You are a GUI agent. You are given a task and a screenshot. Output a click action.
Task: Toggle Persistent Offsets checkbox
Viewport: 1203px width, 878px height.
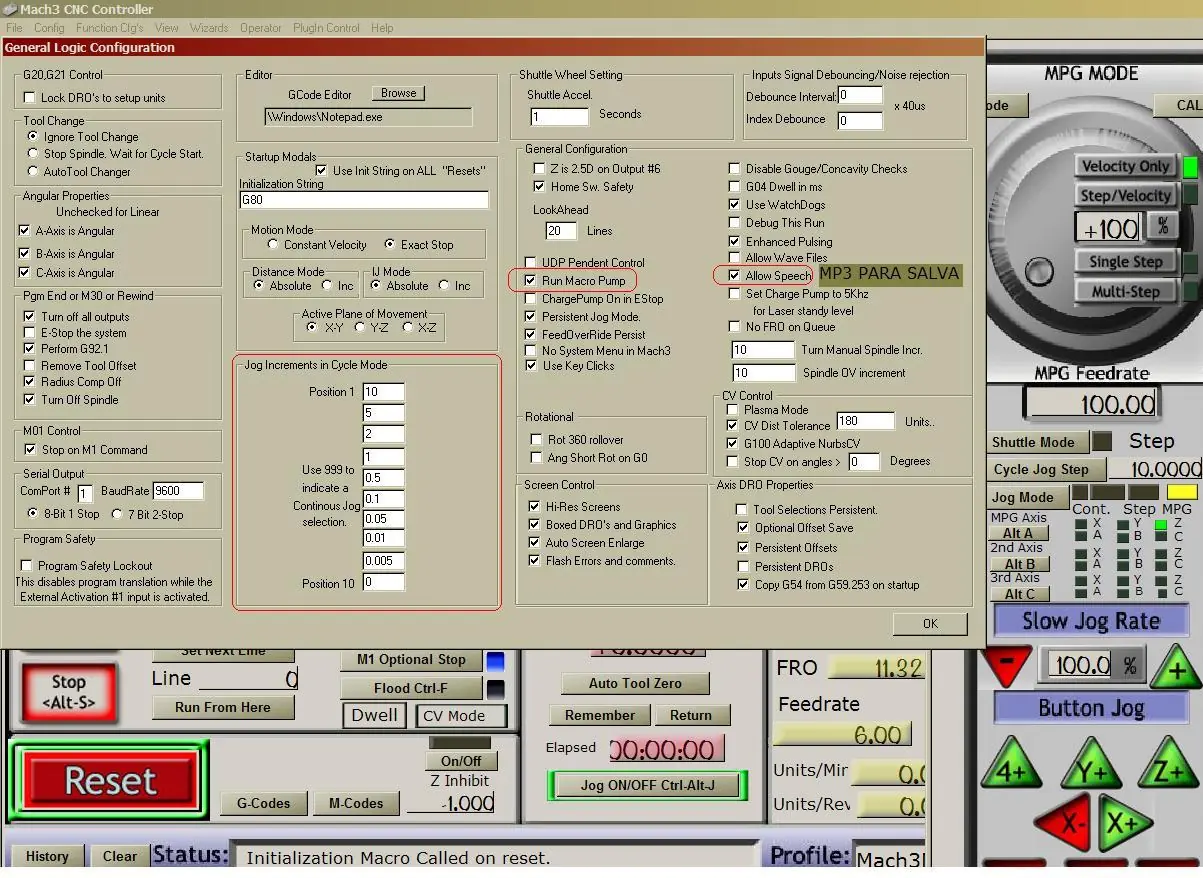pos(743,548)
